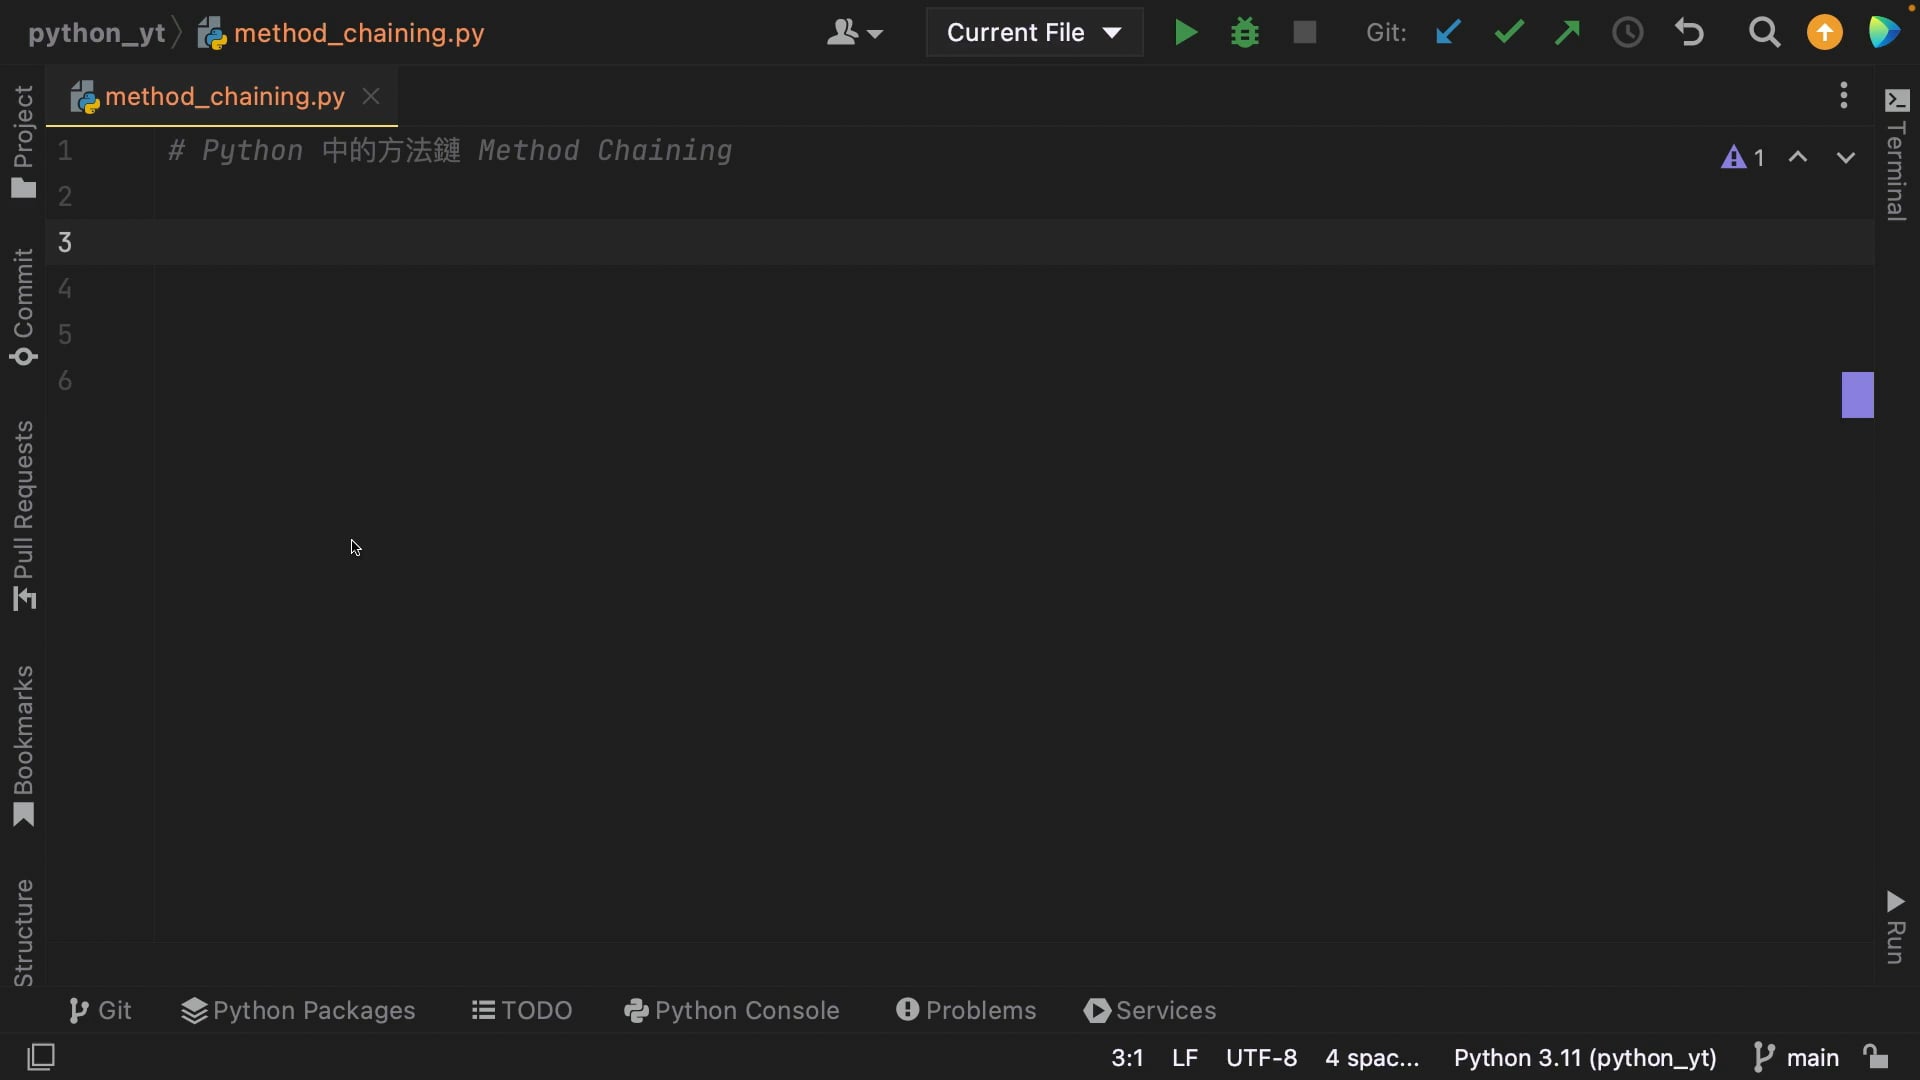Screen dimensions: 1920x1080
Task: Toggle the Project tool window
Action: point(24,140)
